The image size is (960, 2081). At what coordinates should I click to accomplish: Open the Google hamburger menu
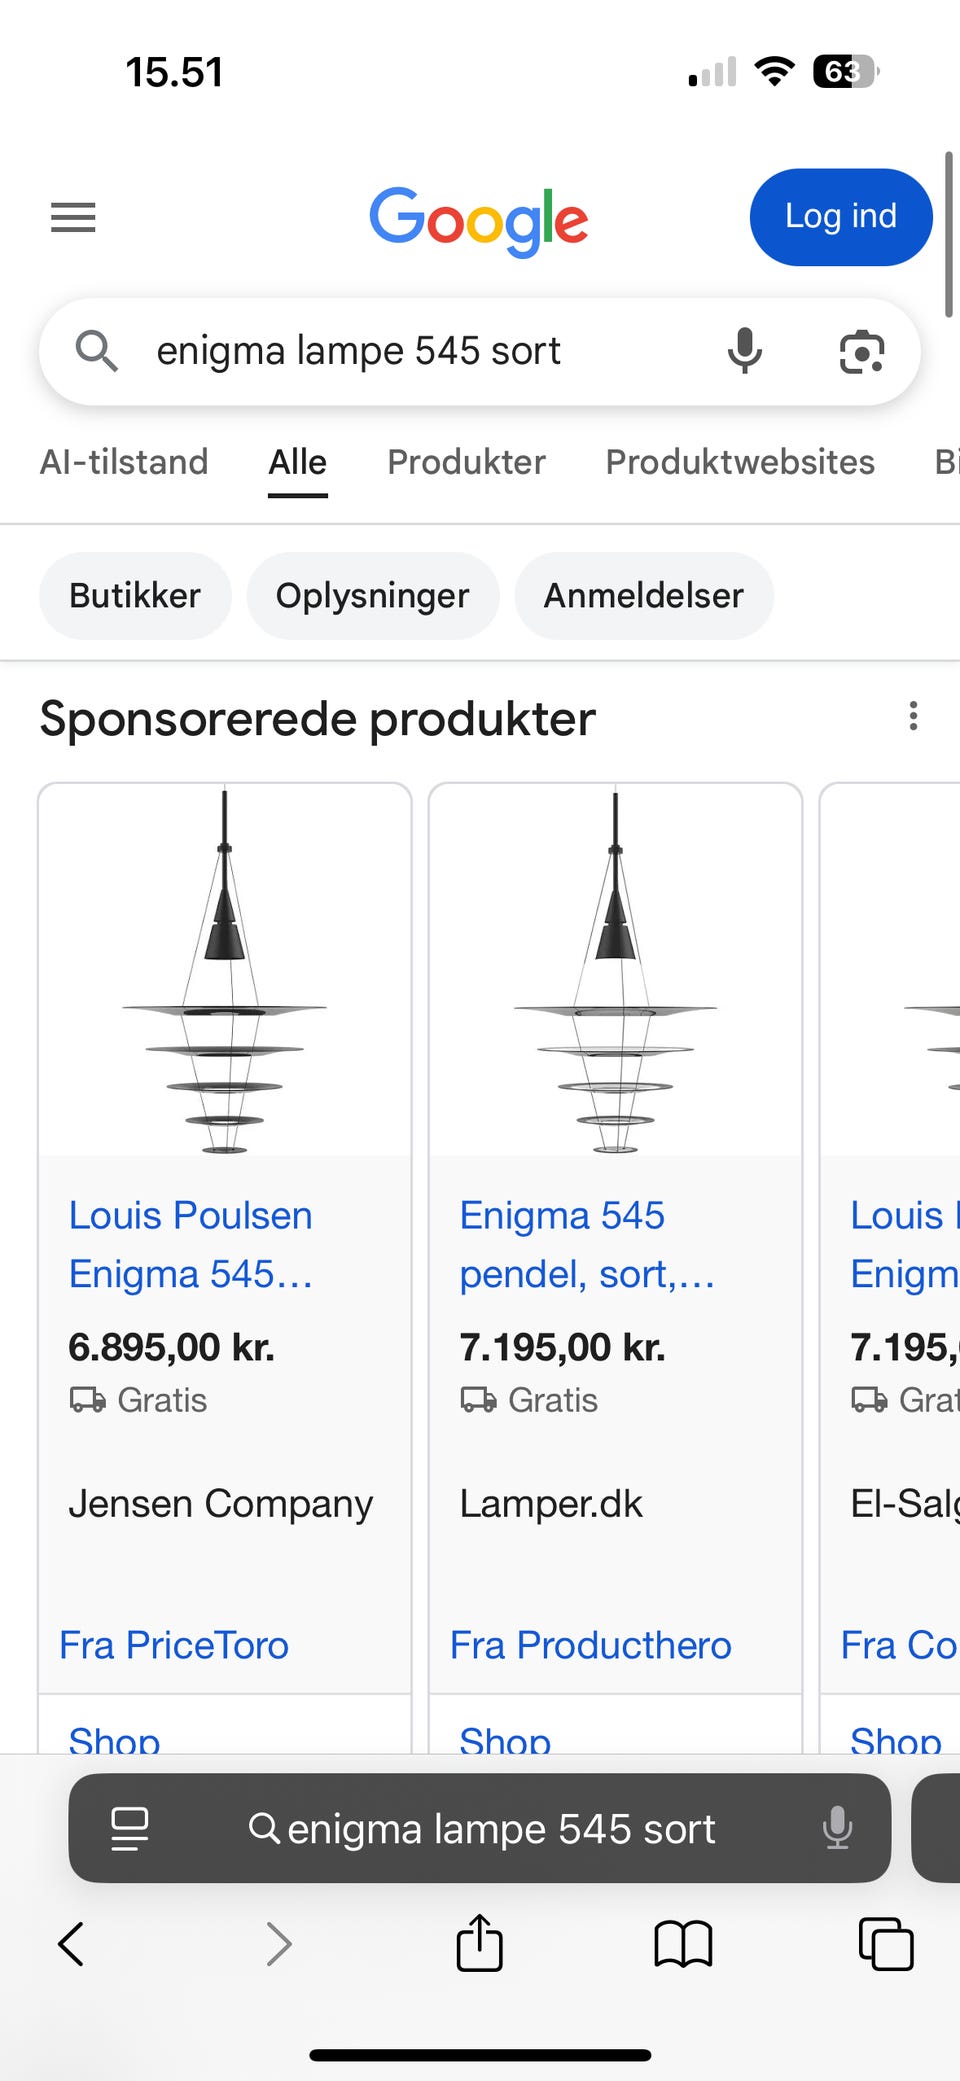[x=73, y=217]
